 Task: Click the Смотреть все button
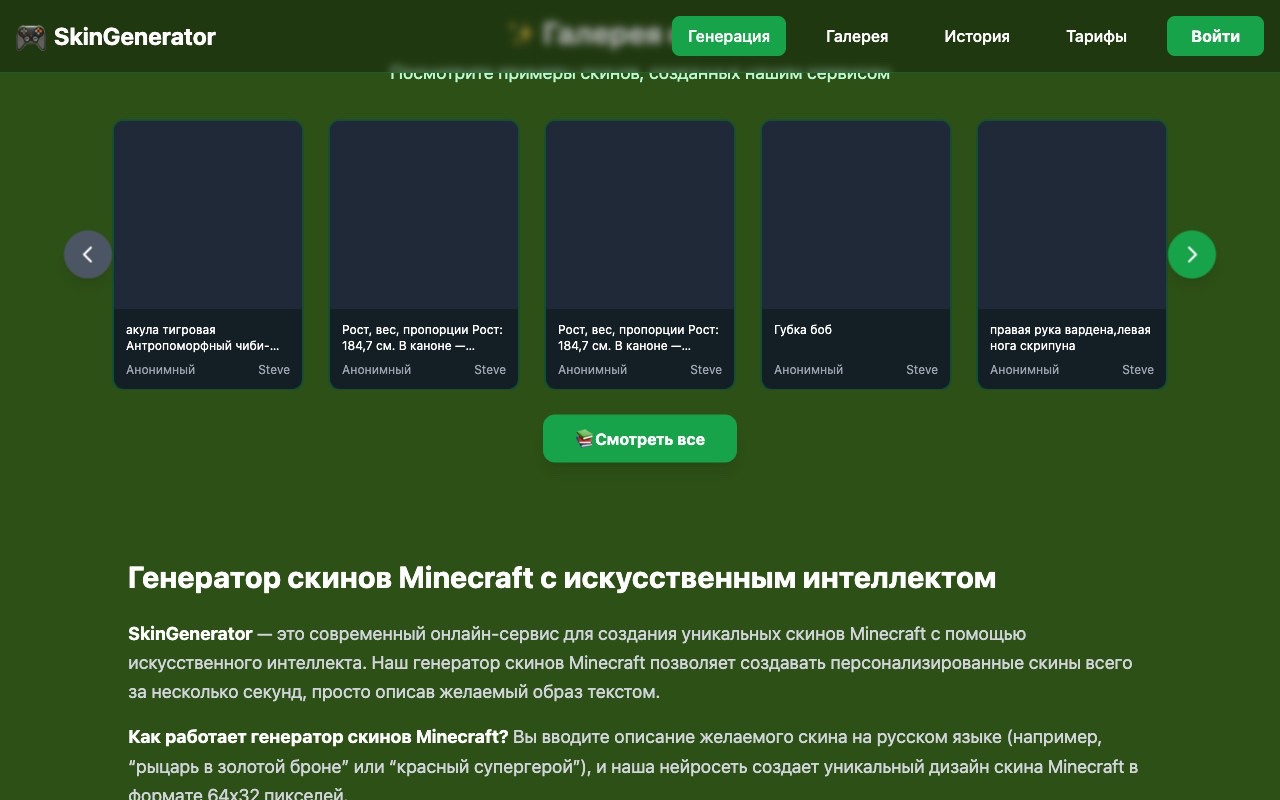[x=640, y=439]
